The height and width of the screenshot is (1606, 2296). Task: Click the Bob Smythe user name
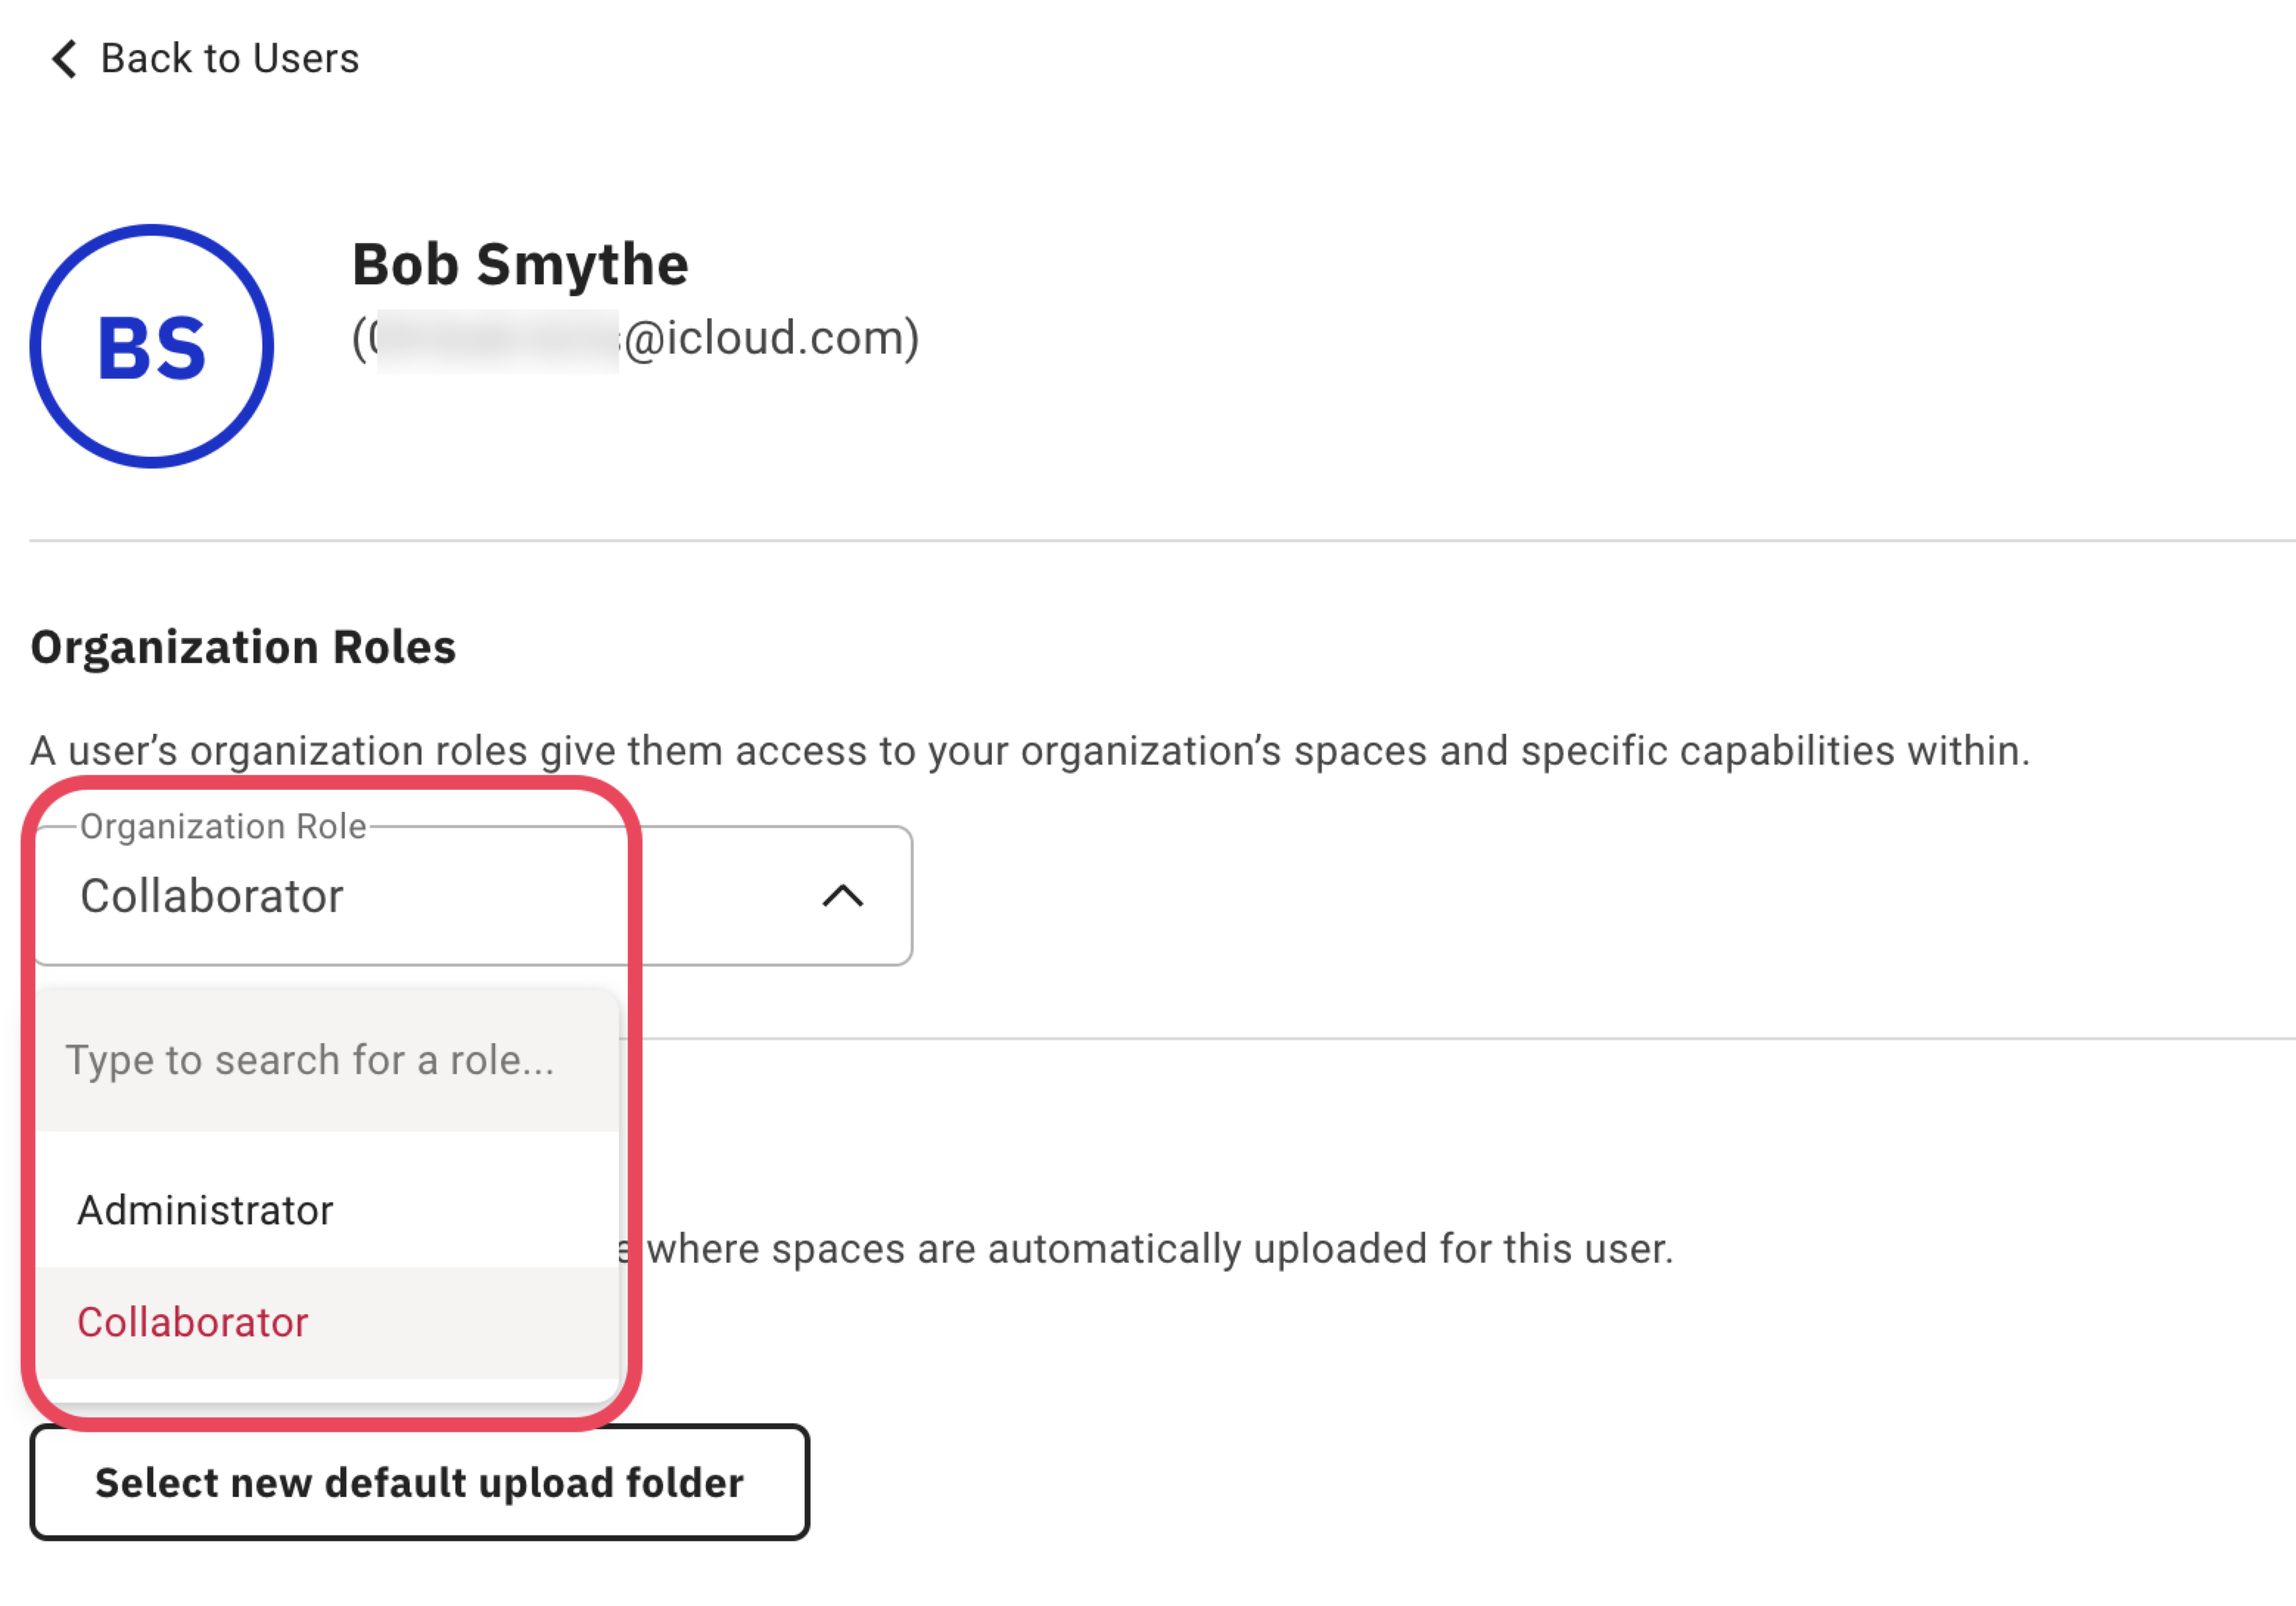click(x=520, y=264)
